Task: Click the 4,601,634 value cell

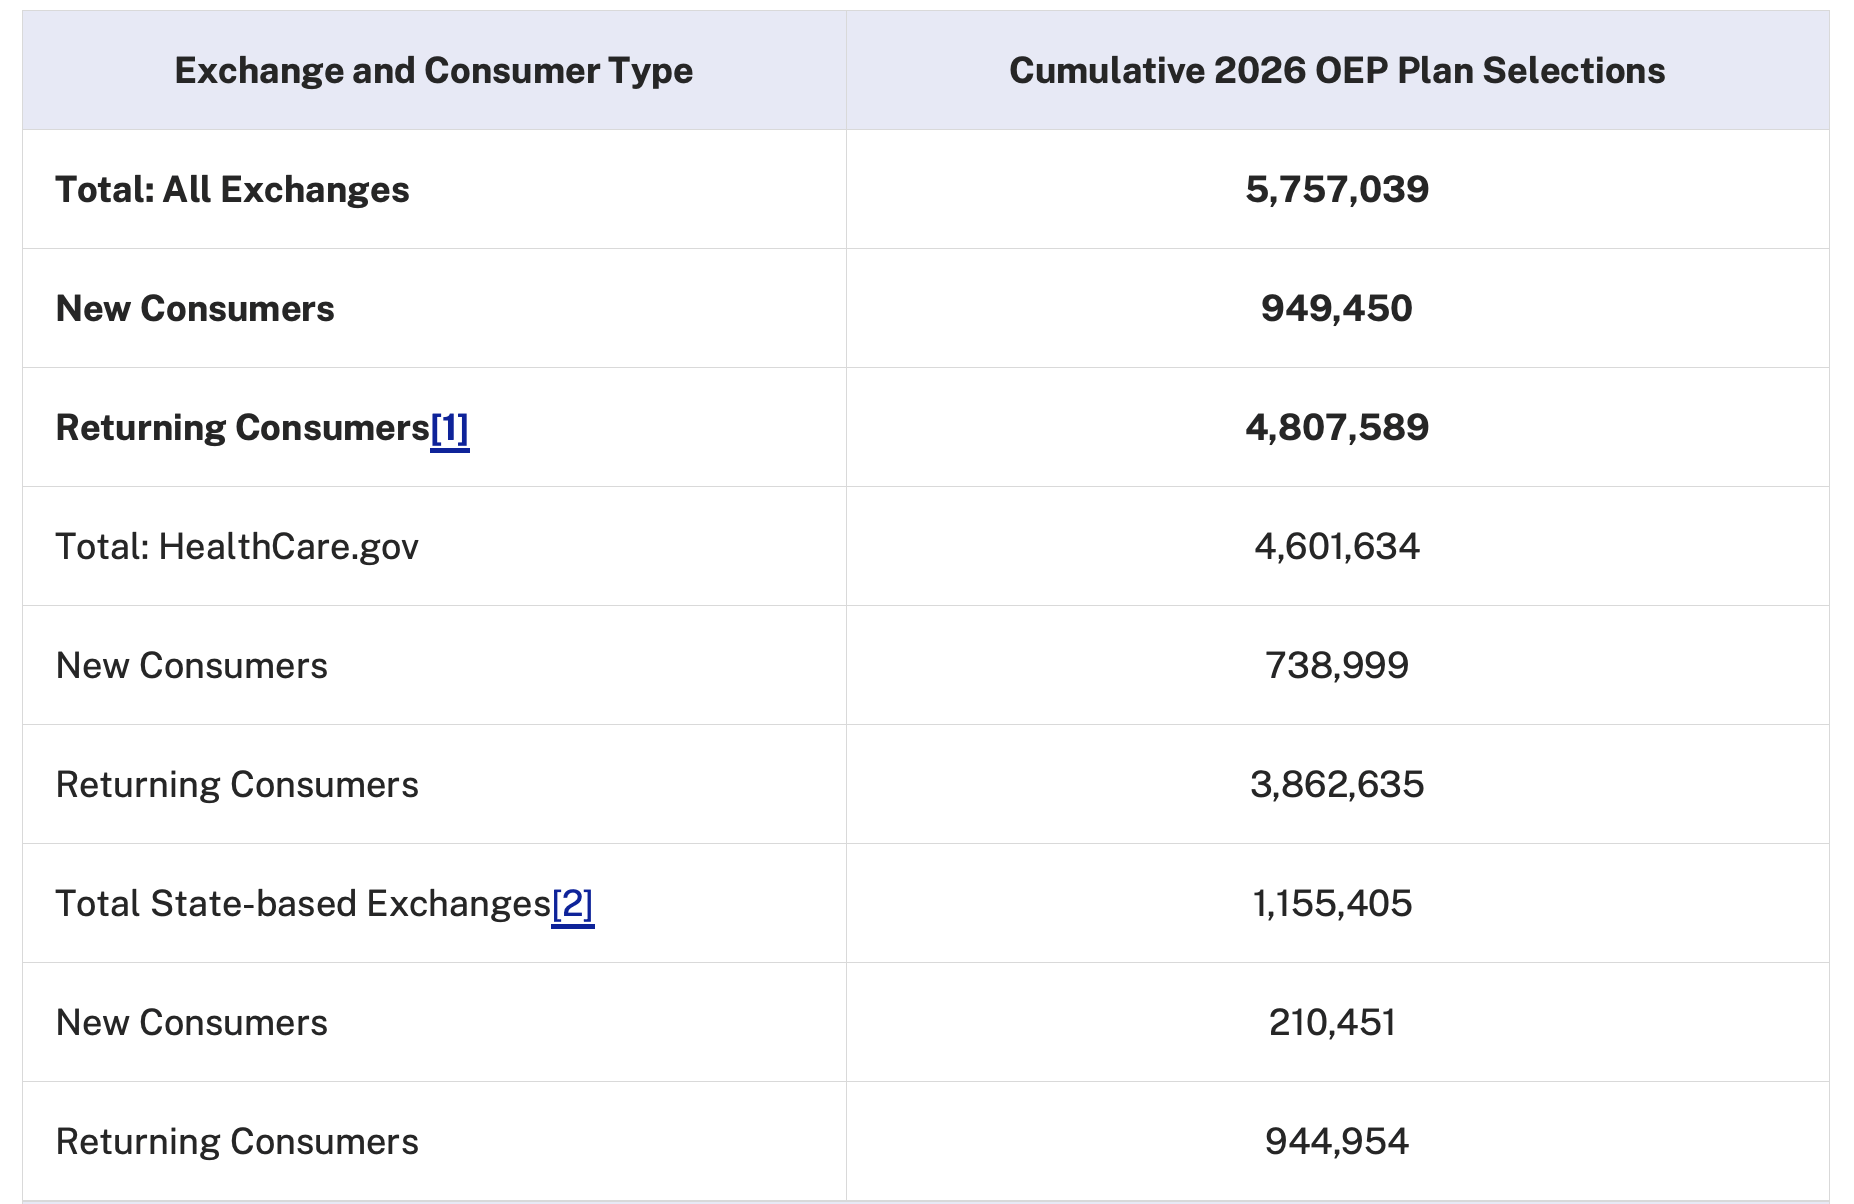Action: tap(1337, 547)
